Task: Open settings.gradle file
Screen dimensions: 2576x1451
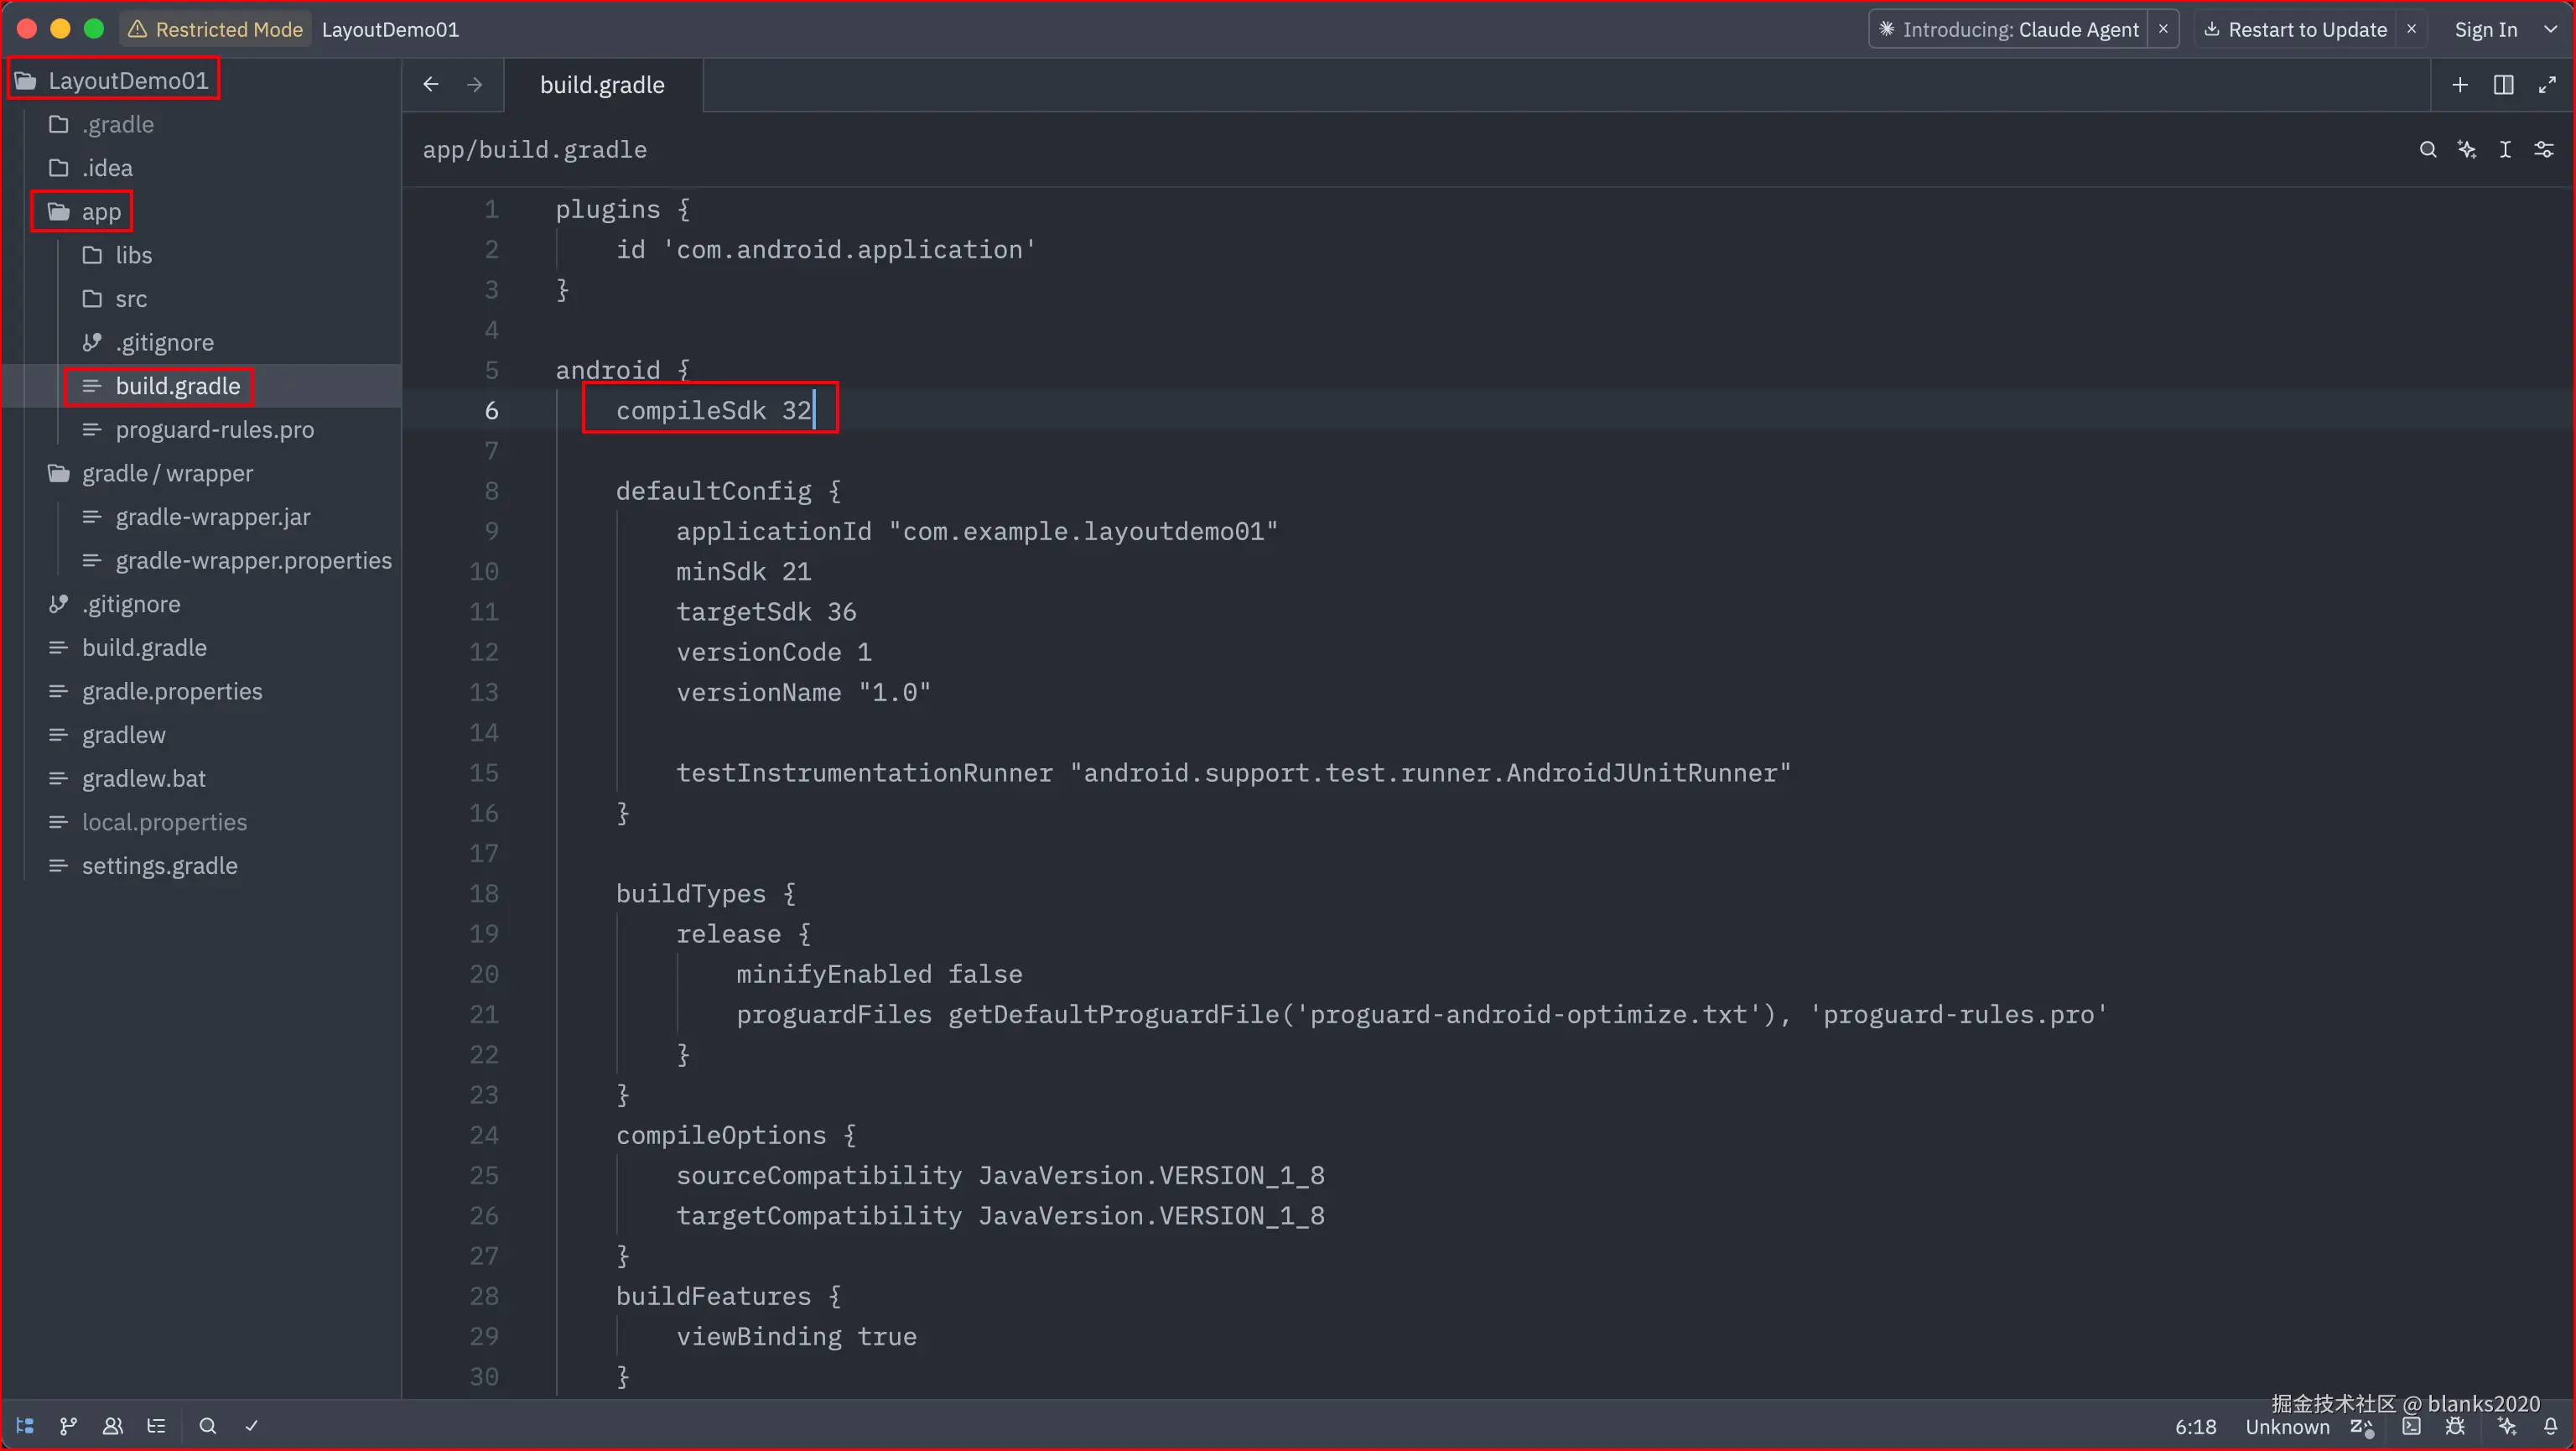Action: click(144, 866)
